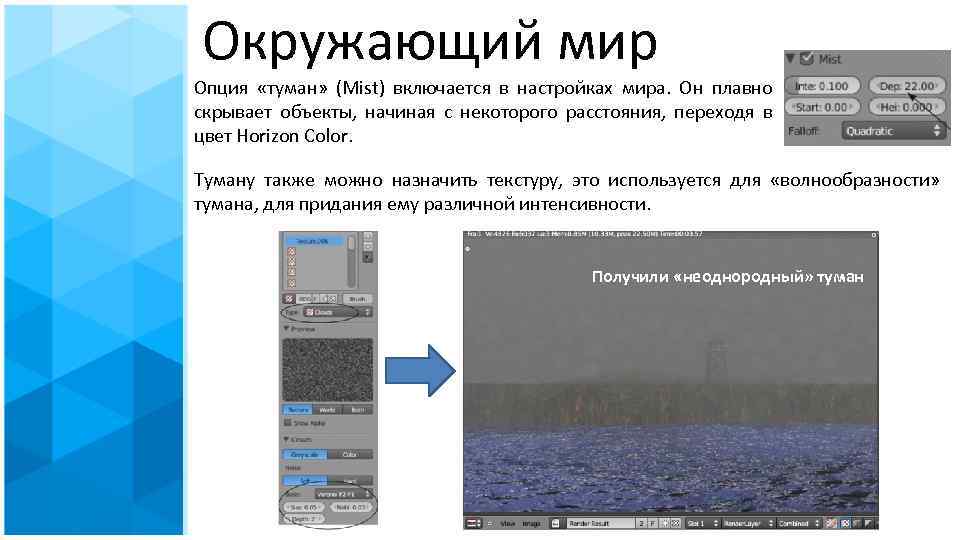Create new image with plus icon

[x=665, y=523]
